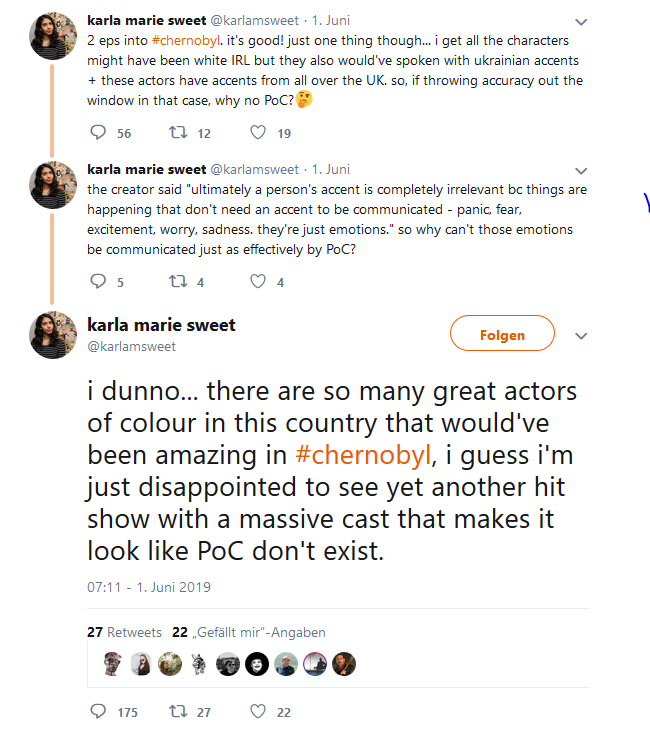Open the first tweet's chevron options menu
650x755 pixels.
pos(582,22)
